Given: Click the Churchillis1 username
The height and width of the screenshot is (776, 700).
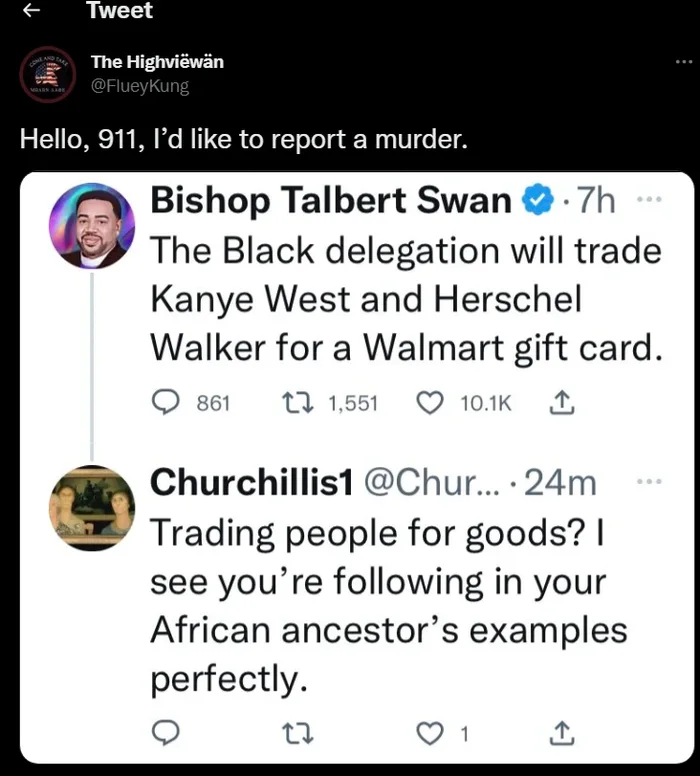Looking at the screenshot, I should pyautogui.click(x=251, y=483).
